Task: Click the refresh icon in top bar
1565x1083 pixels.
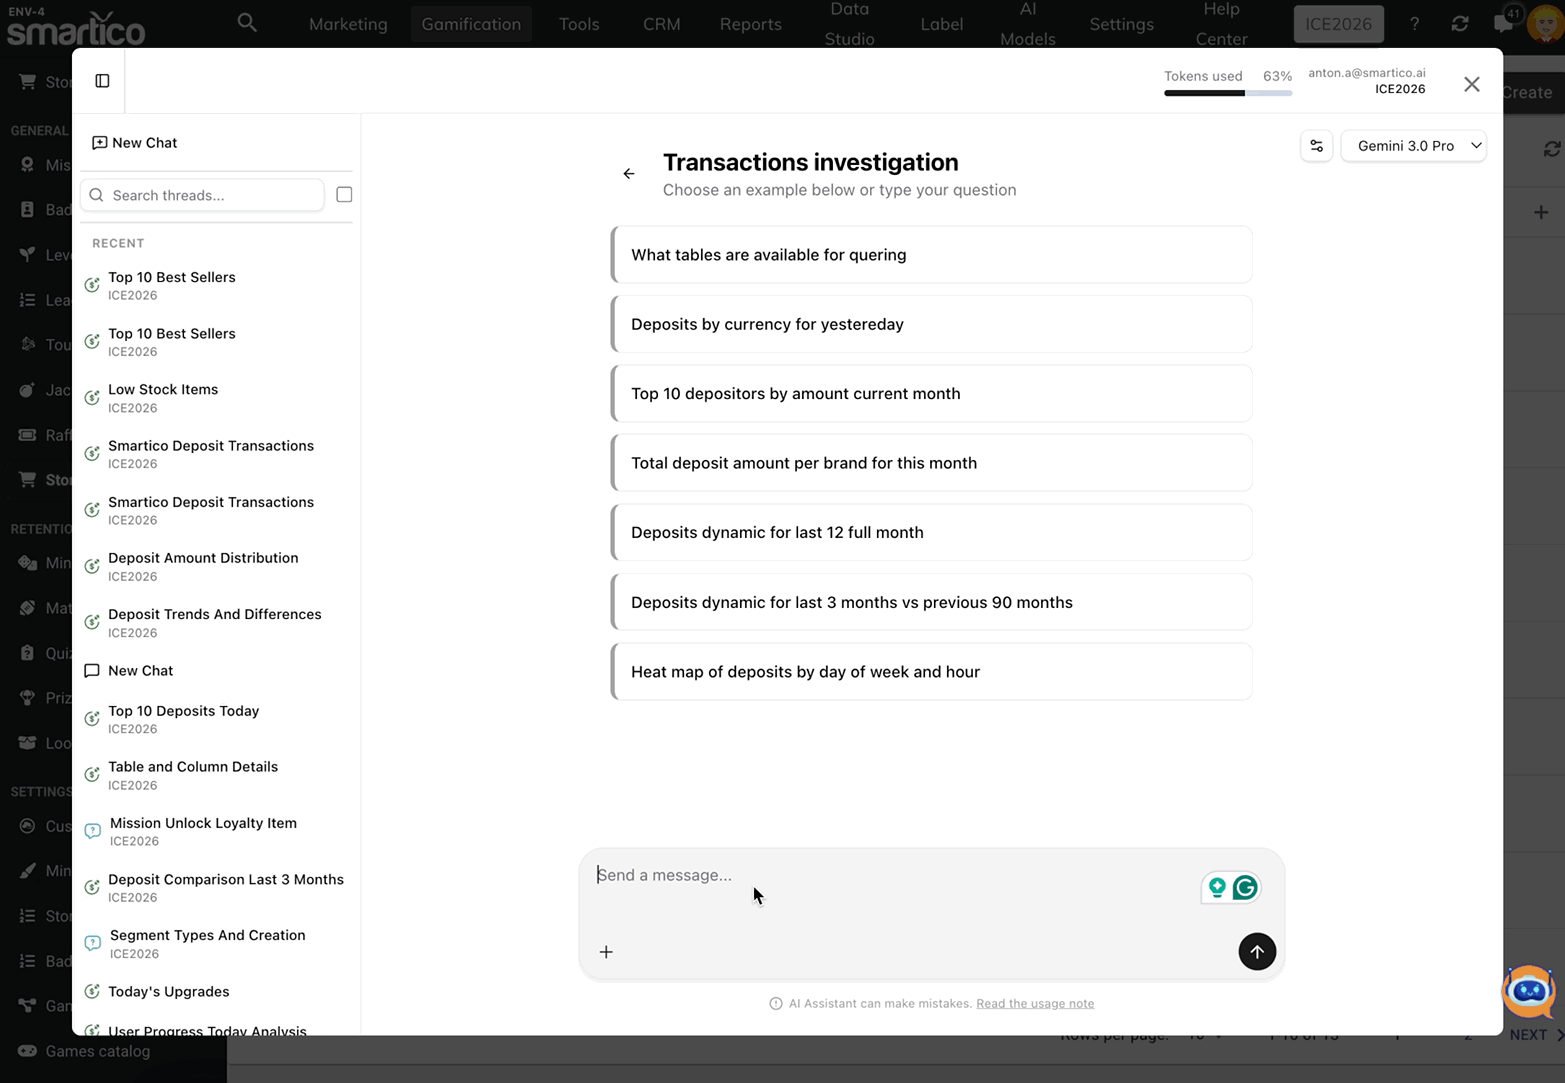Action: point(1459,24)
